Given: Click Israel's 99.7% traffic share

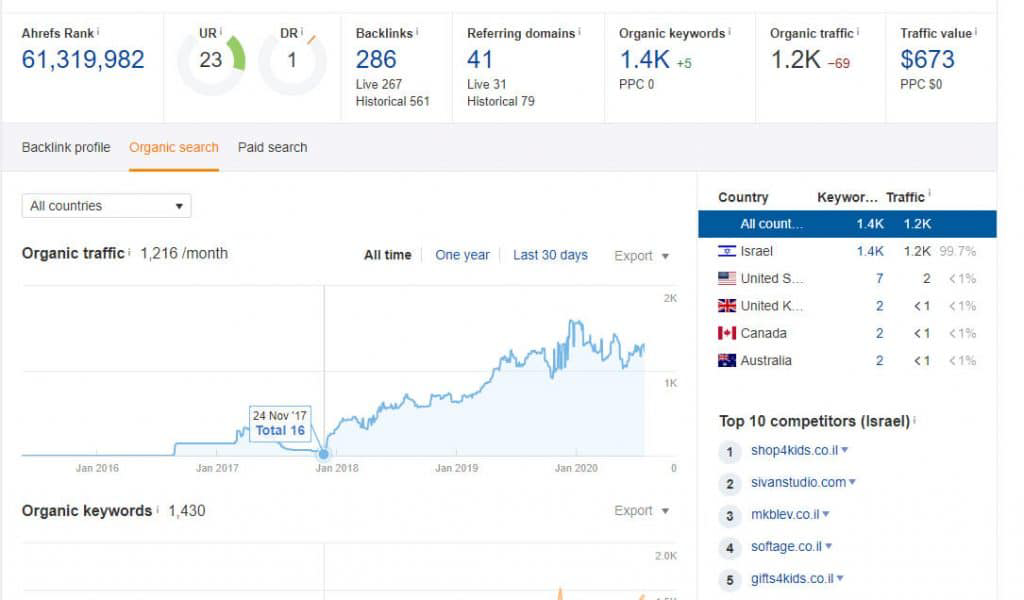Looking at the screenshot, I should pos(957,251).
